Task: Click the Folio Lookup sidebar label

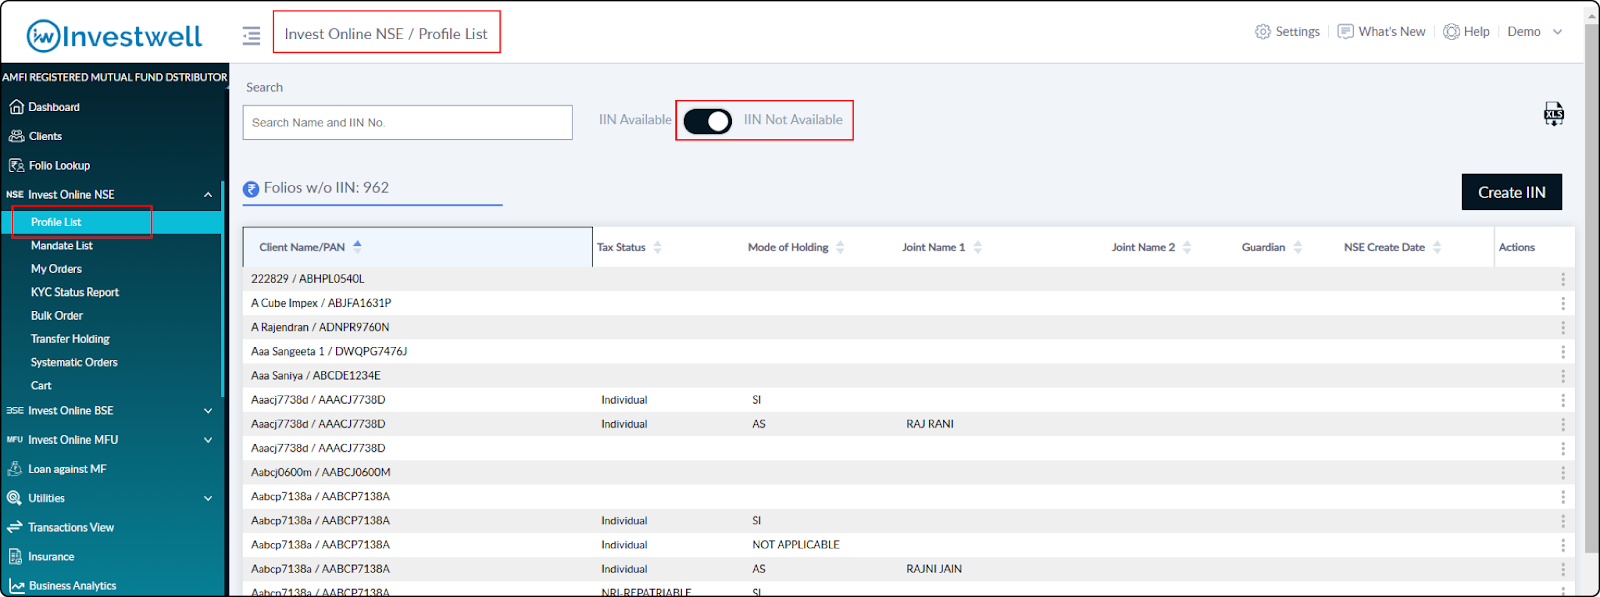Action: [59, 166]
